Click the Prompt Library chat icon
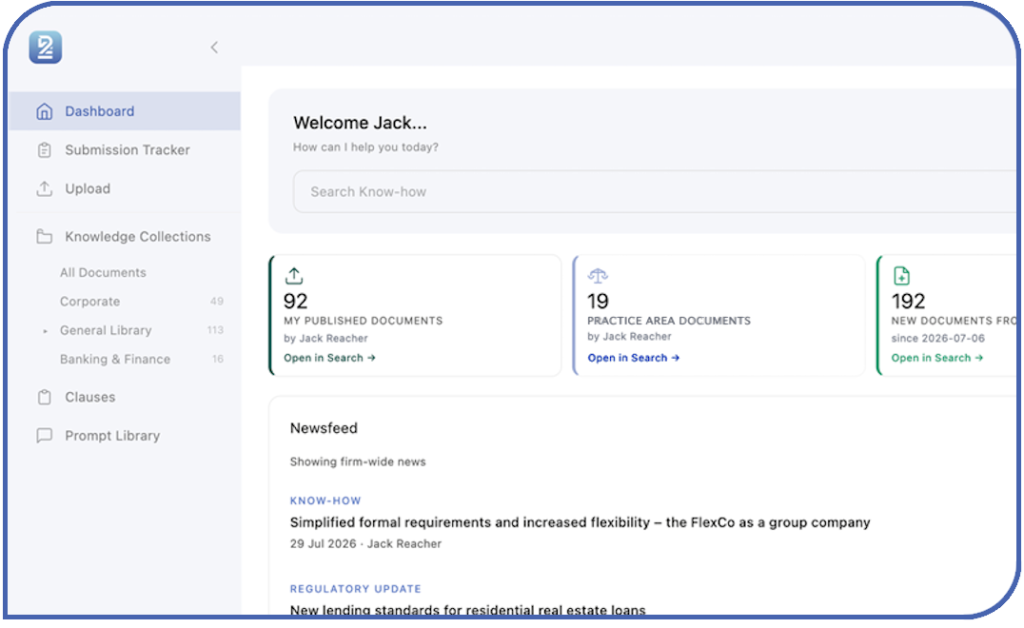This screenshot has width=1024, height=628. coord(44,435)
